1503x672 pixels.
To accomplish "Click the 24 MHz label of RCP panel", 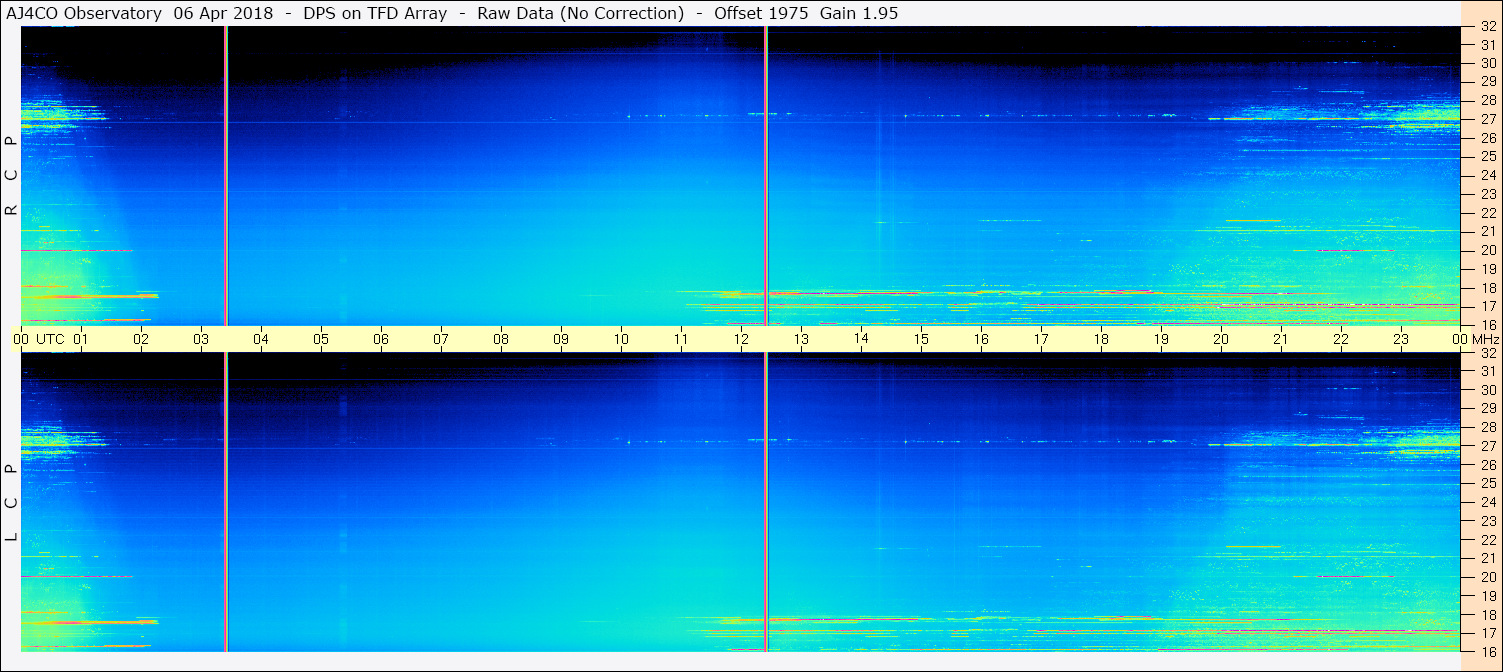I will [1487, 175].
